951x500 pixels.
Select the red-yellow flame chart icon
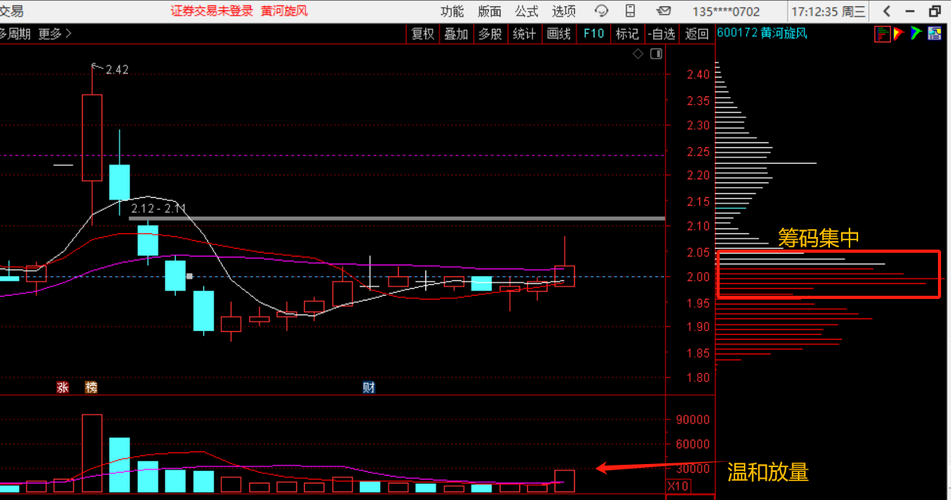click(899, 34)
